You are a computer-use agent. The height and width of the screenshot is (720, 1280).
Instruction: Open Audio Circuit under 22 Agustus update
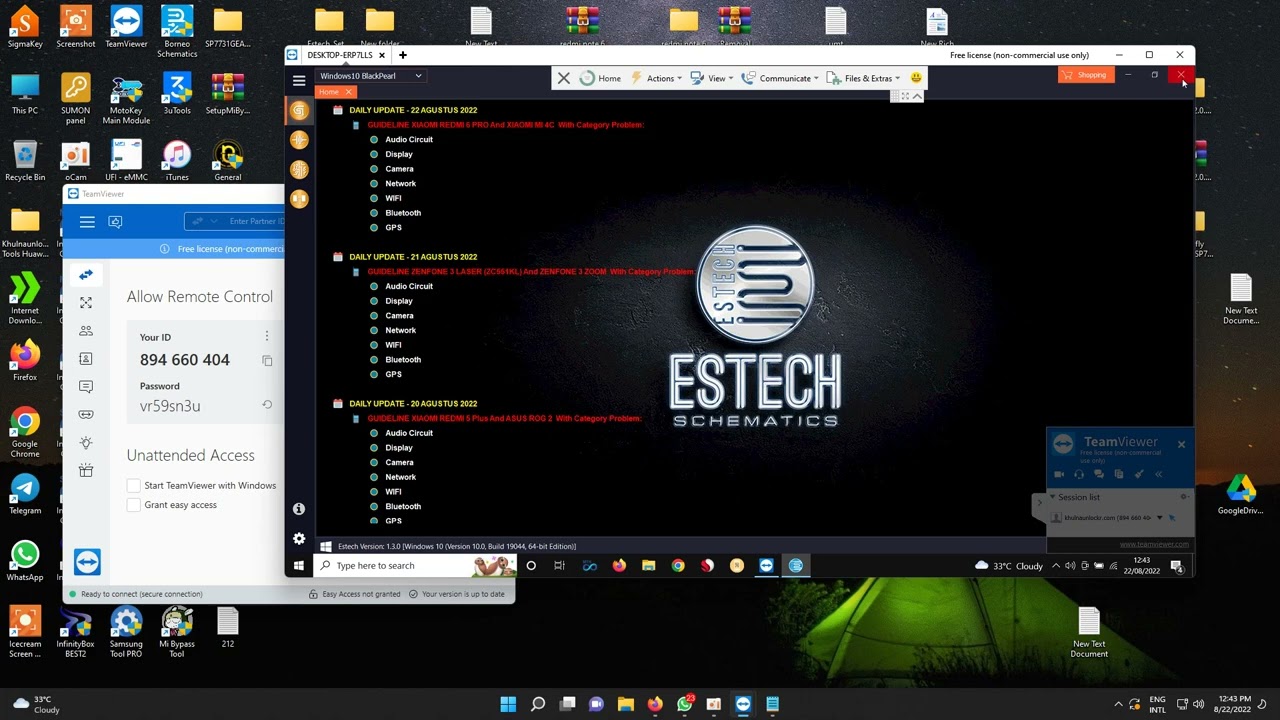[409, 139]
